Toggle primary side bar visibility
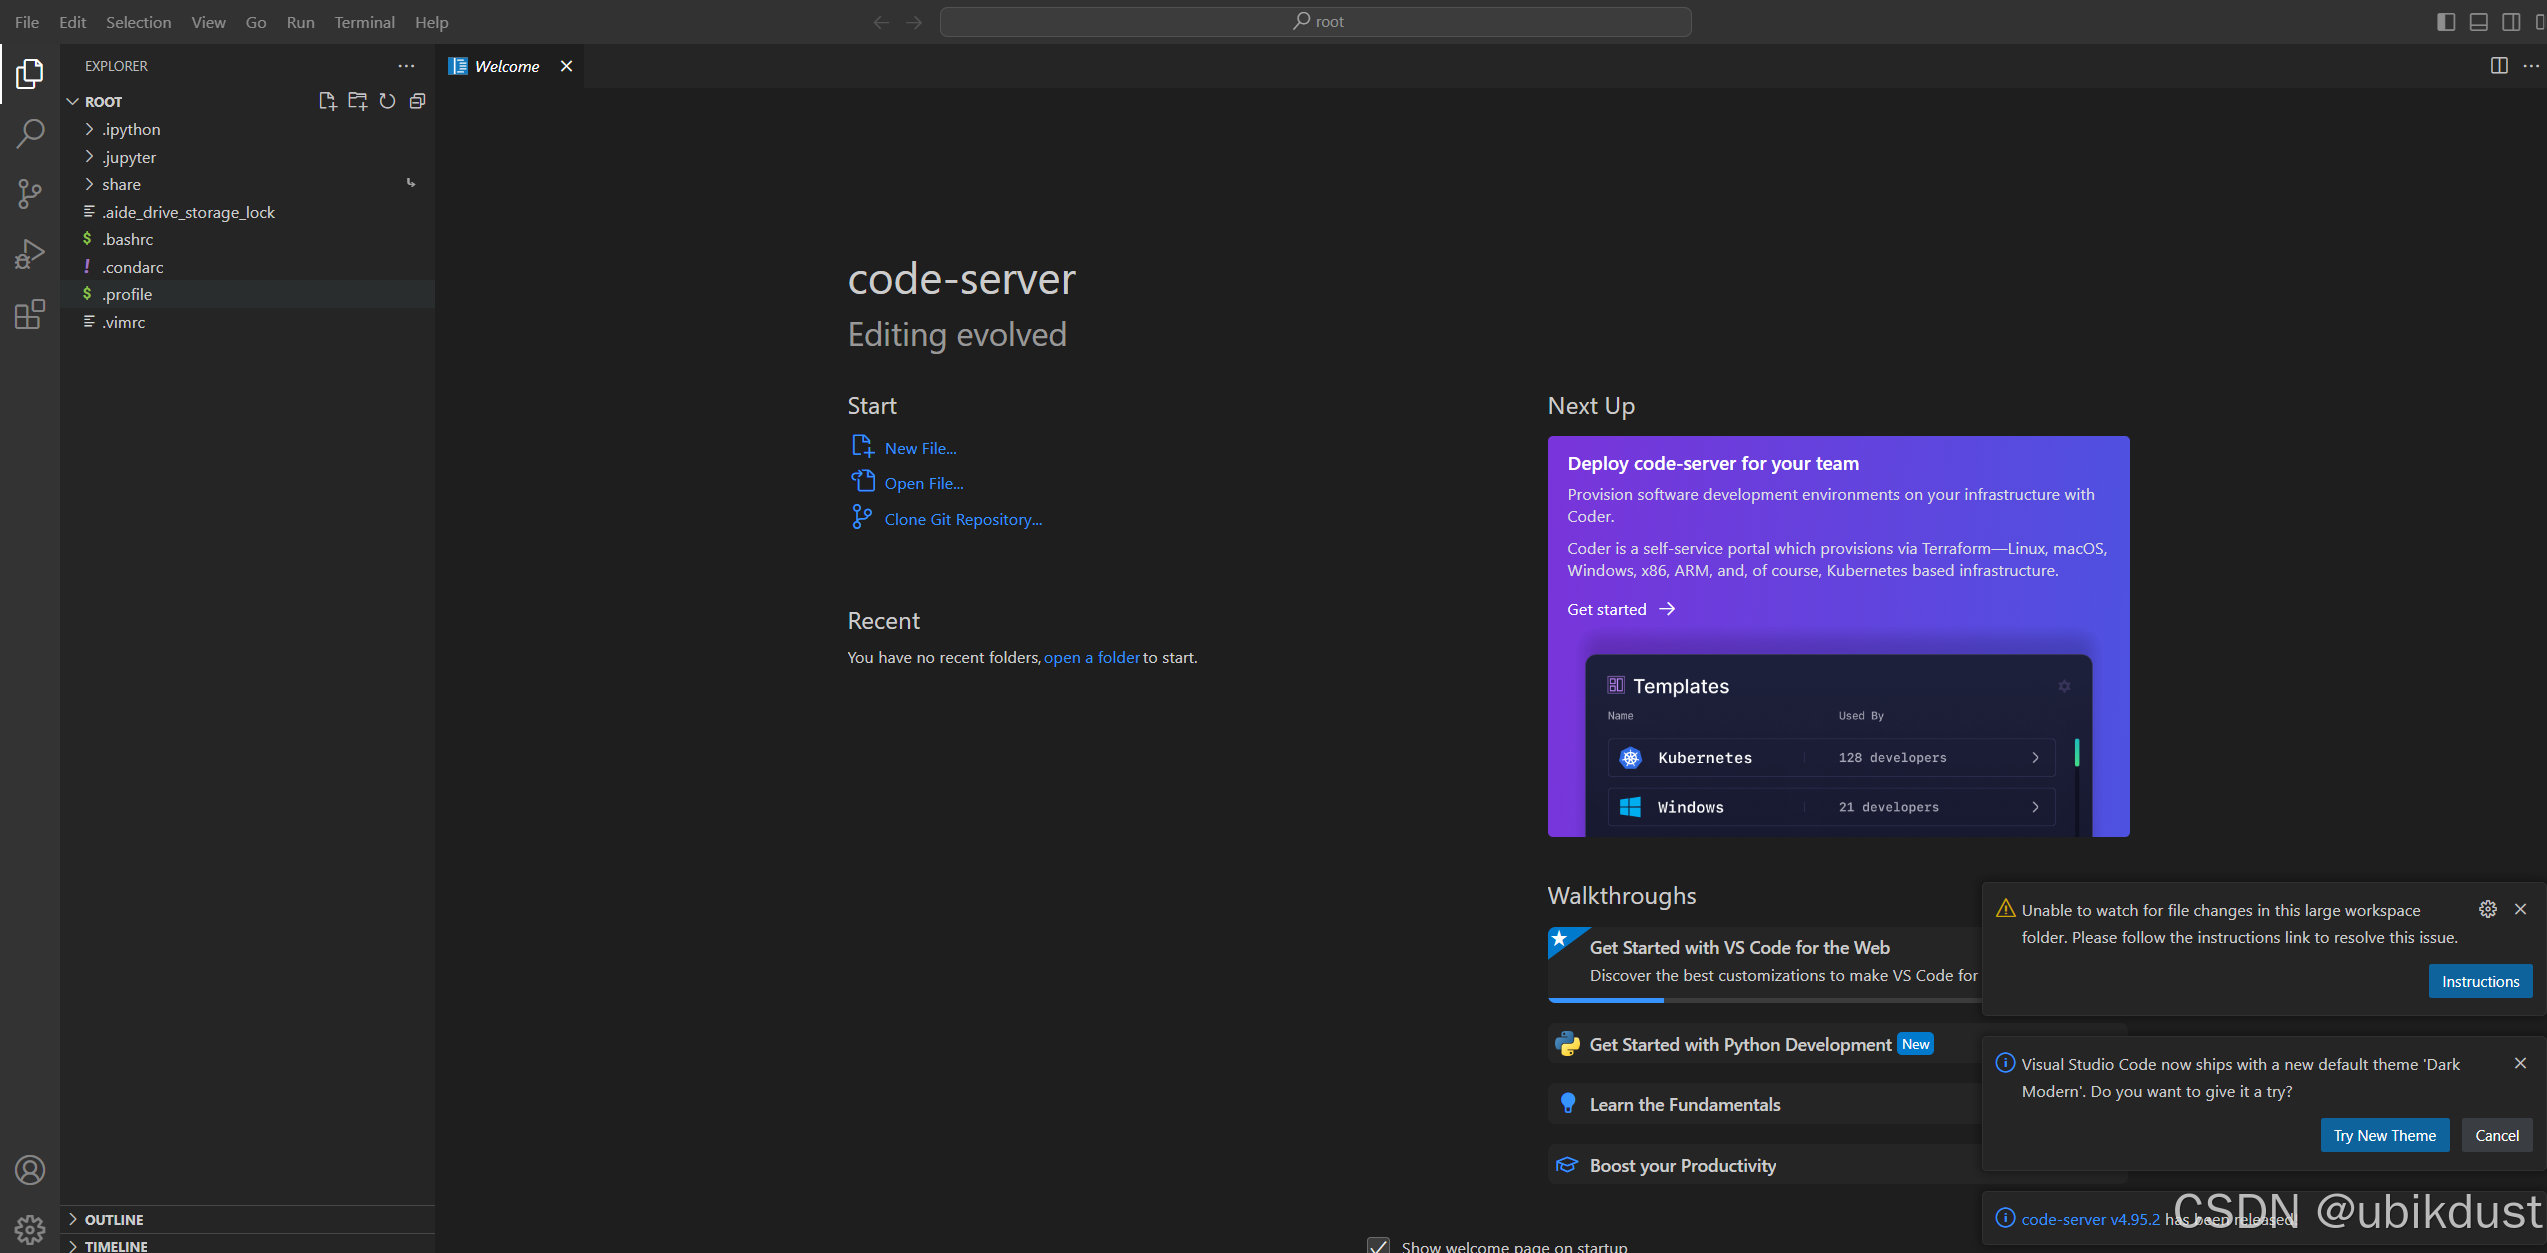 tap(2446, 22)
